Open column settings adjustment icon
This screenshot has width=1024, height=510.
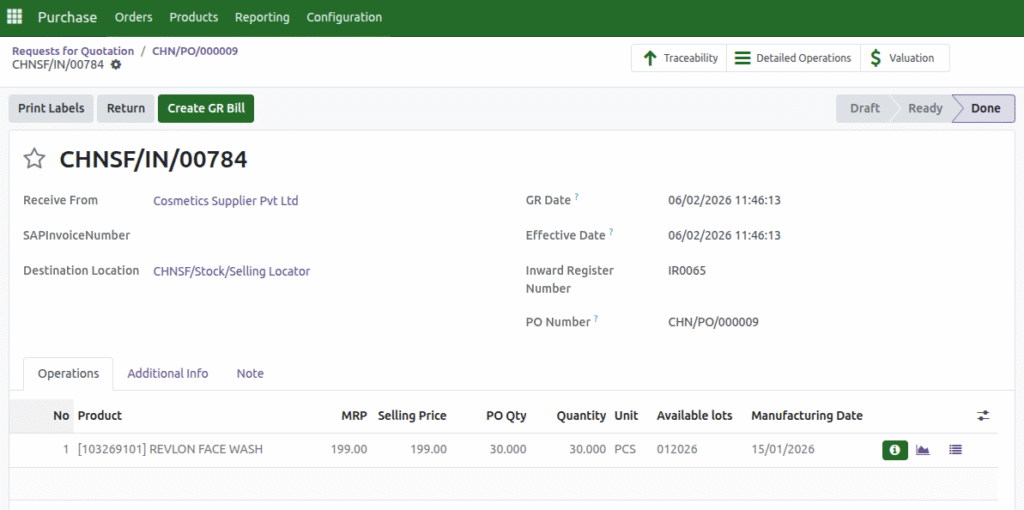click(x=982, y=415)
